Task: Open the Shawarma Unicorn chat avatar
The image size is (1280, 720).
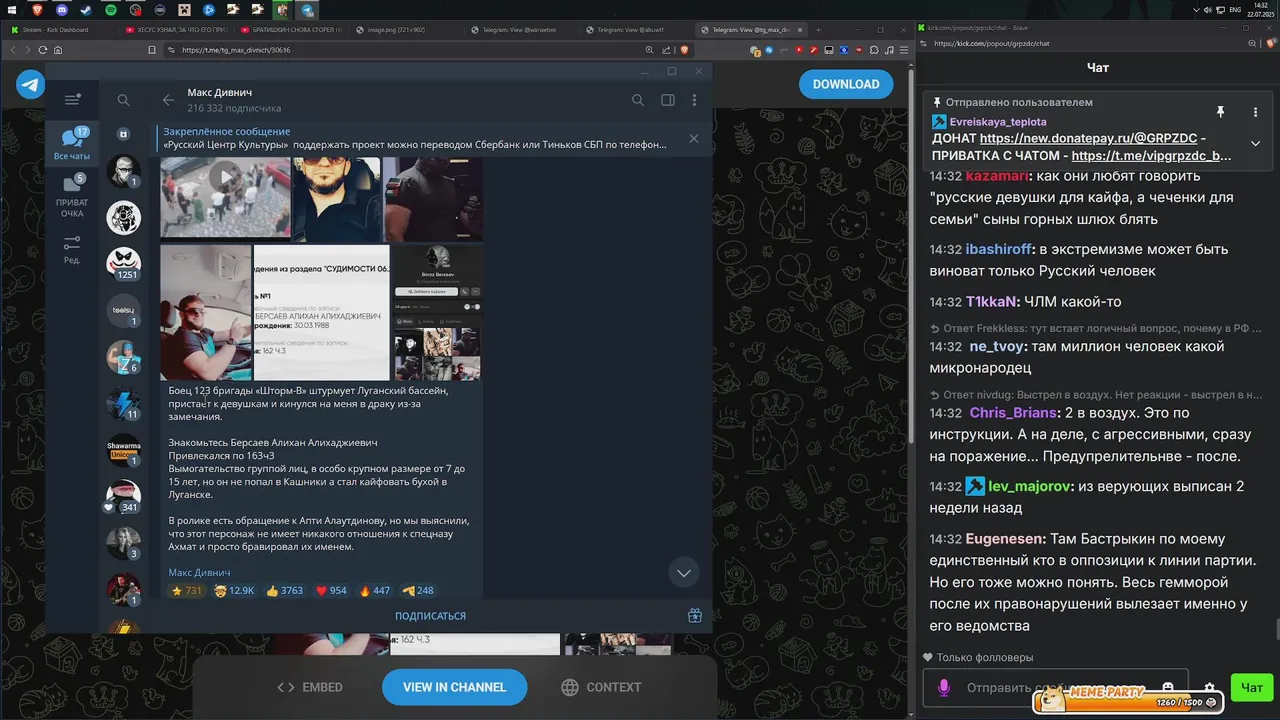Action: 124,450
